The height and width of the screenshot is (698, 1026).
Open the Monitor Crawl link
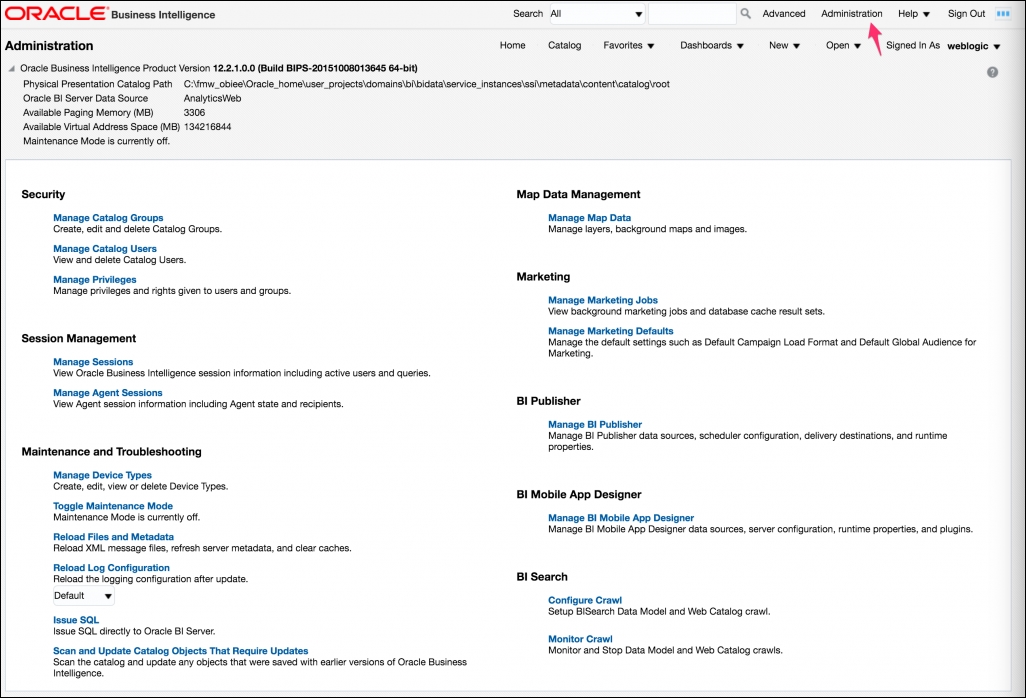(x=580, y=639)
